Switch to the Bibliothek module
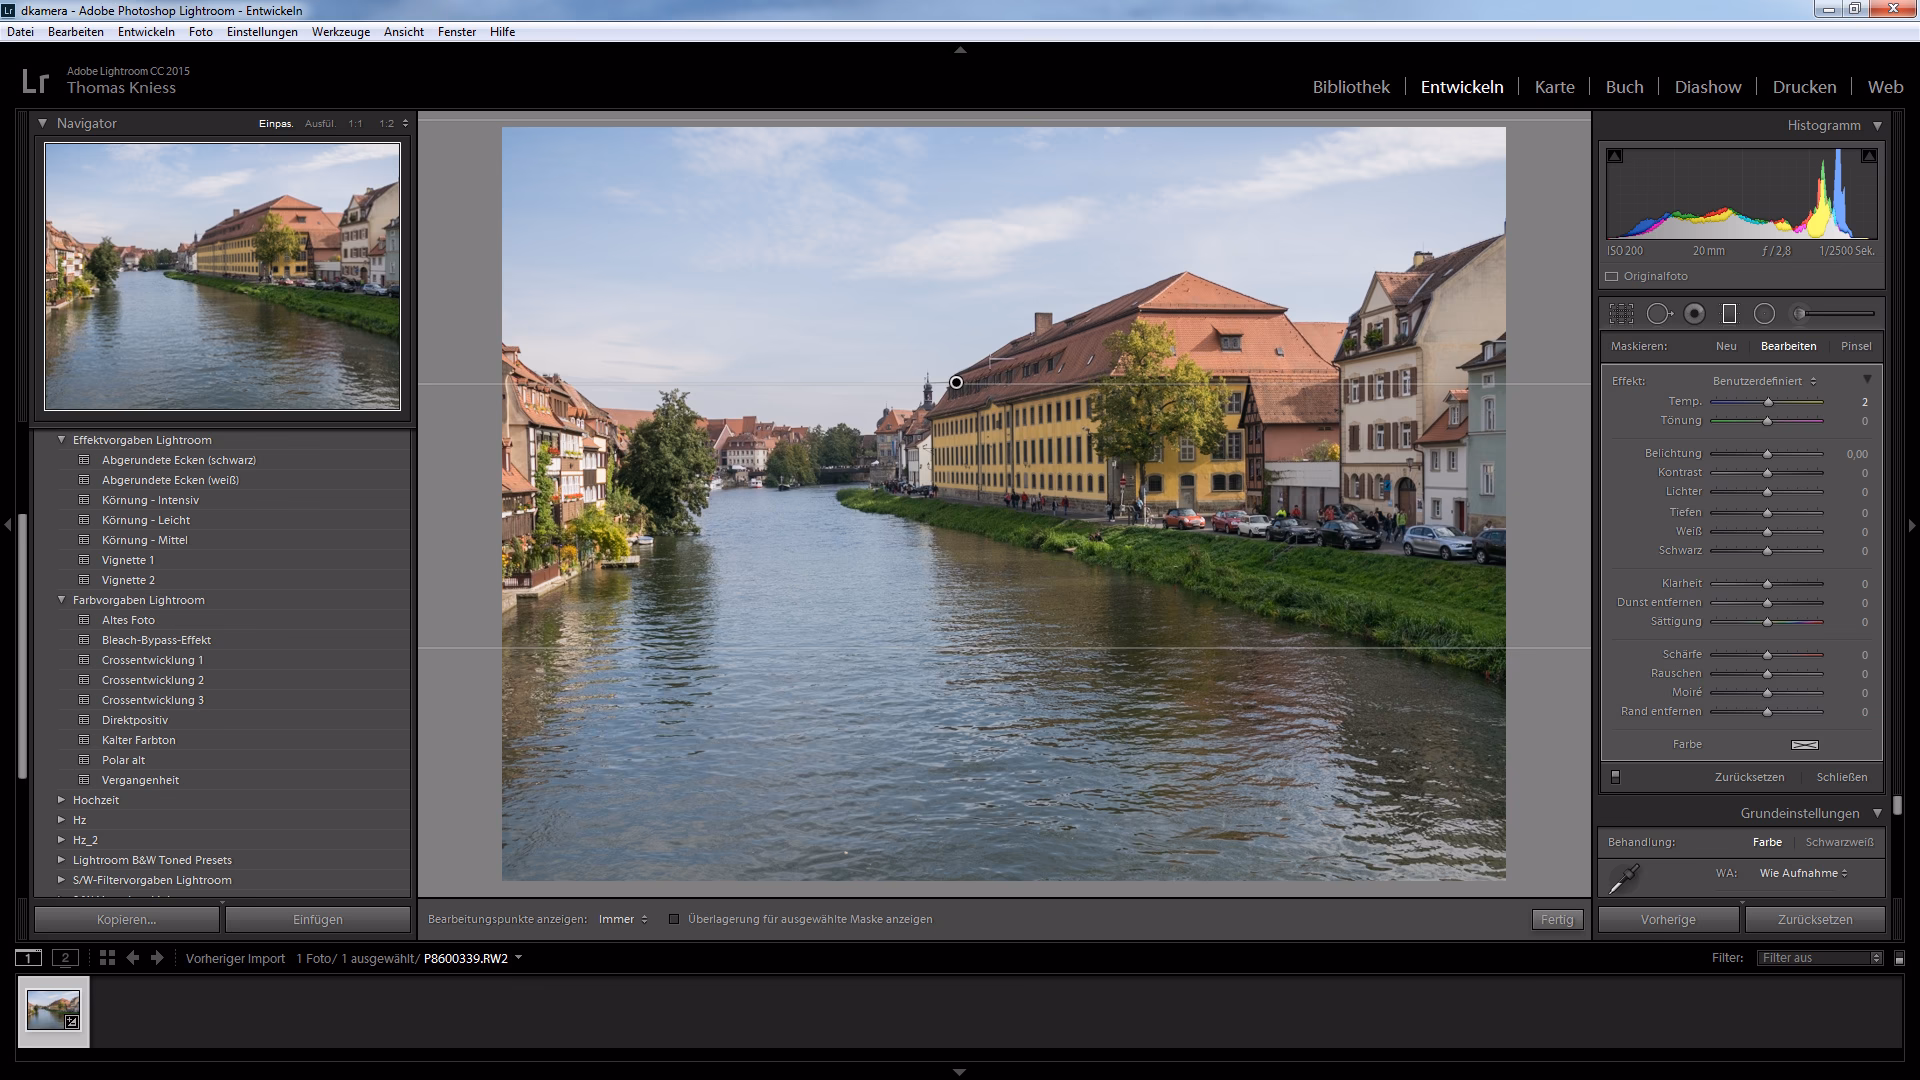Image resolution: width=1920 pixels, height=1080 pixels. pos(1350,87)
